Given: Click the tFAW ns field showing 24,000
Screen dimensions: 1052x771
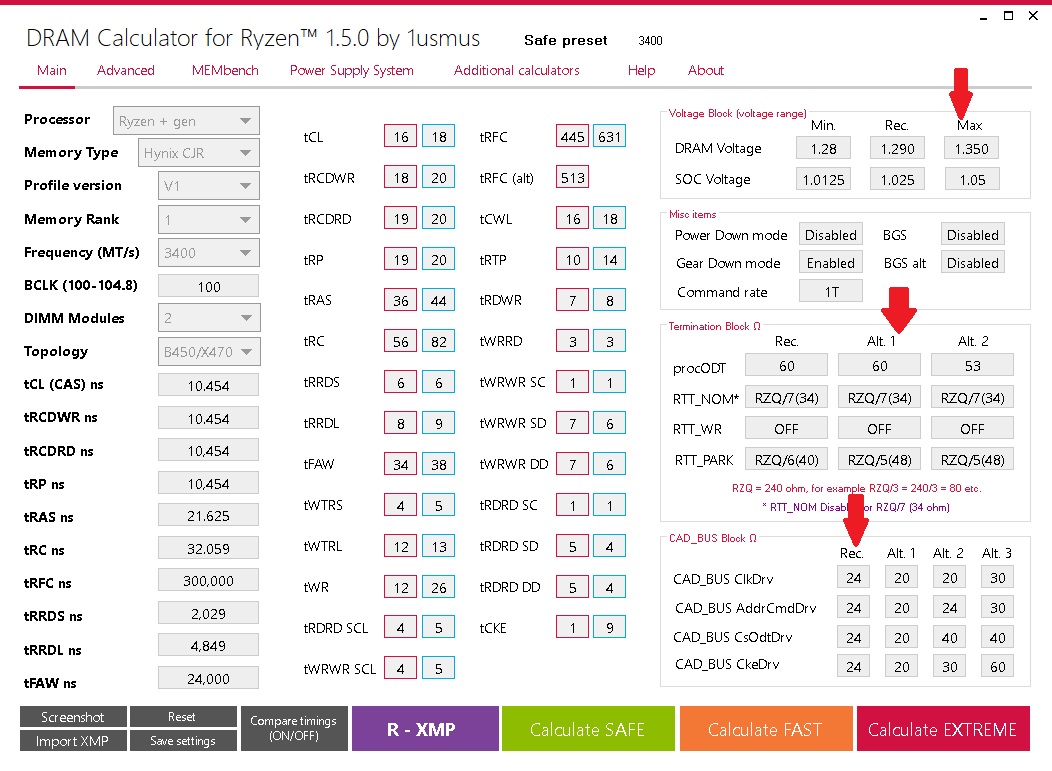Looking at the screenshot, I should click(x=209, y=678).
